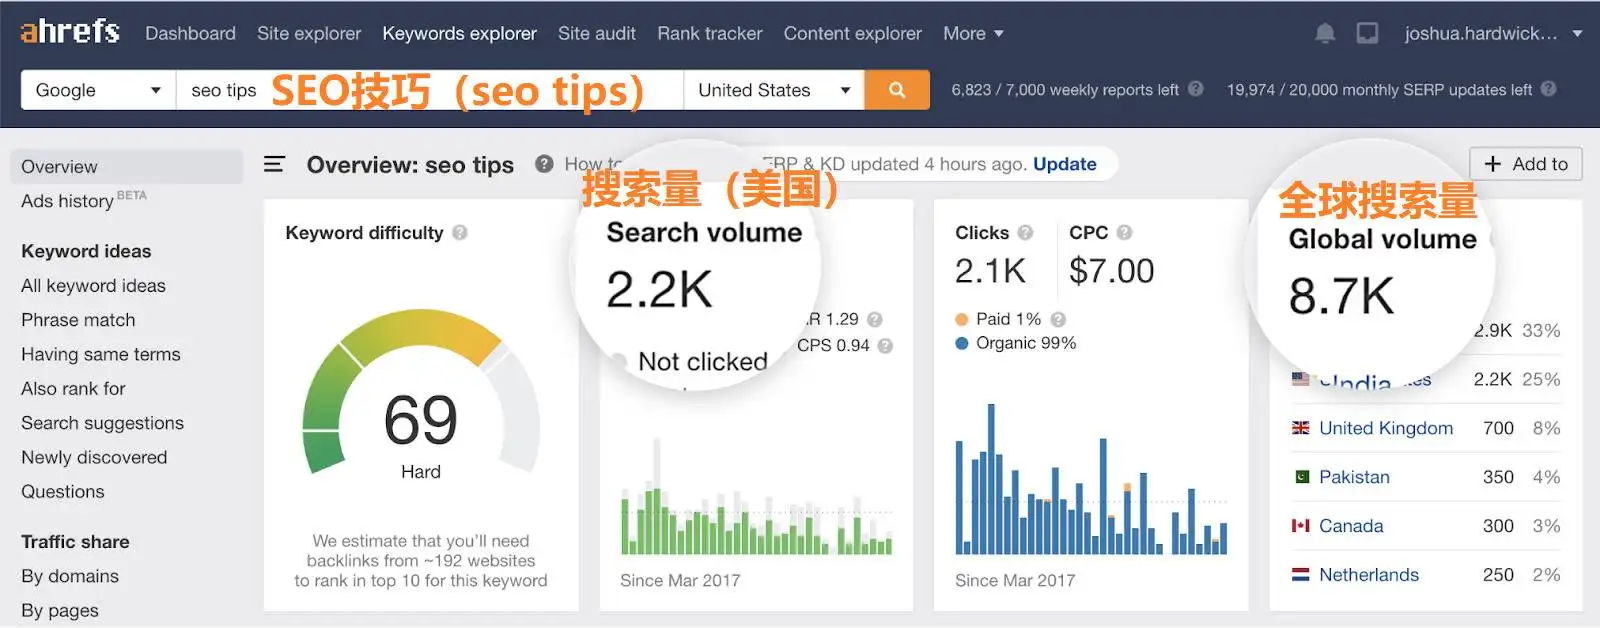Click the hamburger menu icon beside Overview
This screenshot has width=1600, height=628.
[274, 164]
